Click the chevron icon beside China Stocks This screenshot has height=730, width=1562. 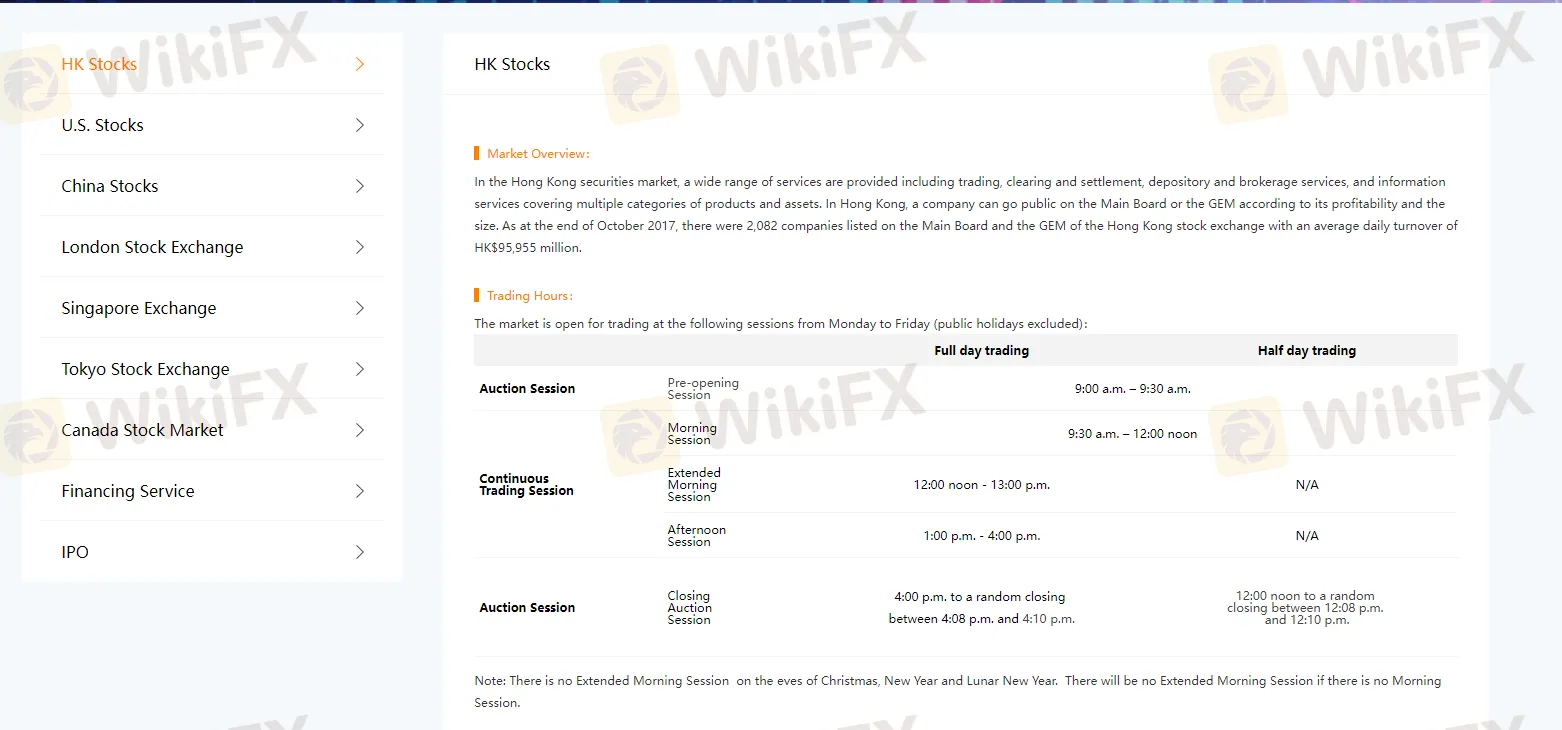coord(360,186)
